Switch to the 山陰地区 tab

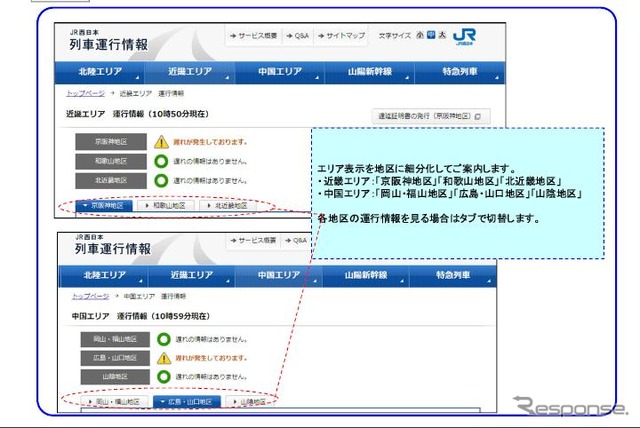point(250,402)
